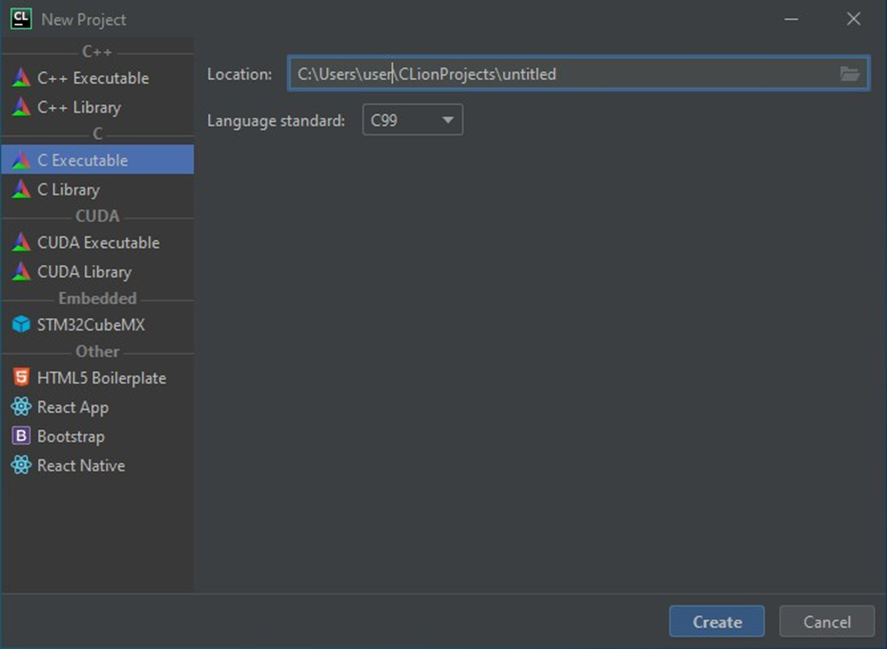Minimize the New Project dialog

791,19
